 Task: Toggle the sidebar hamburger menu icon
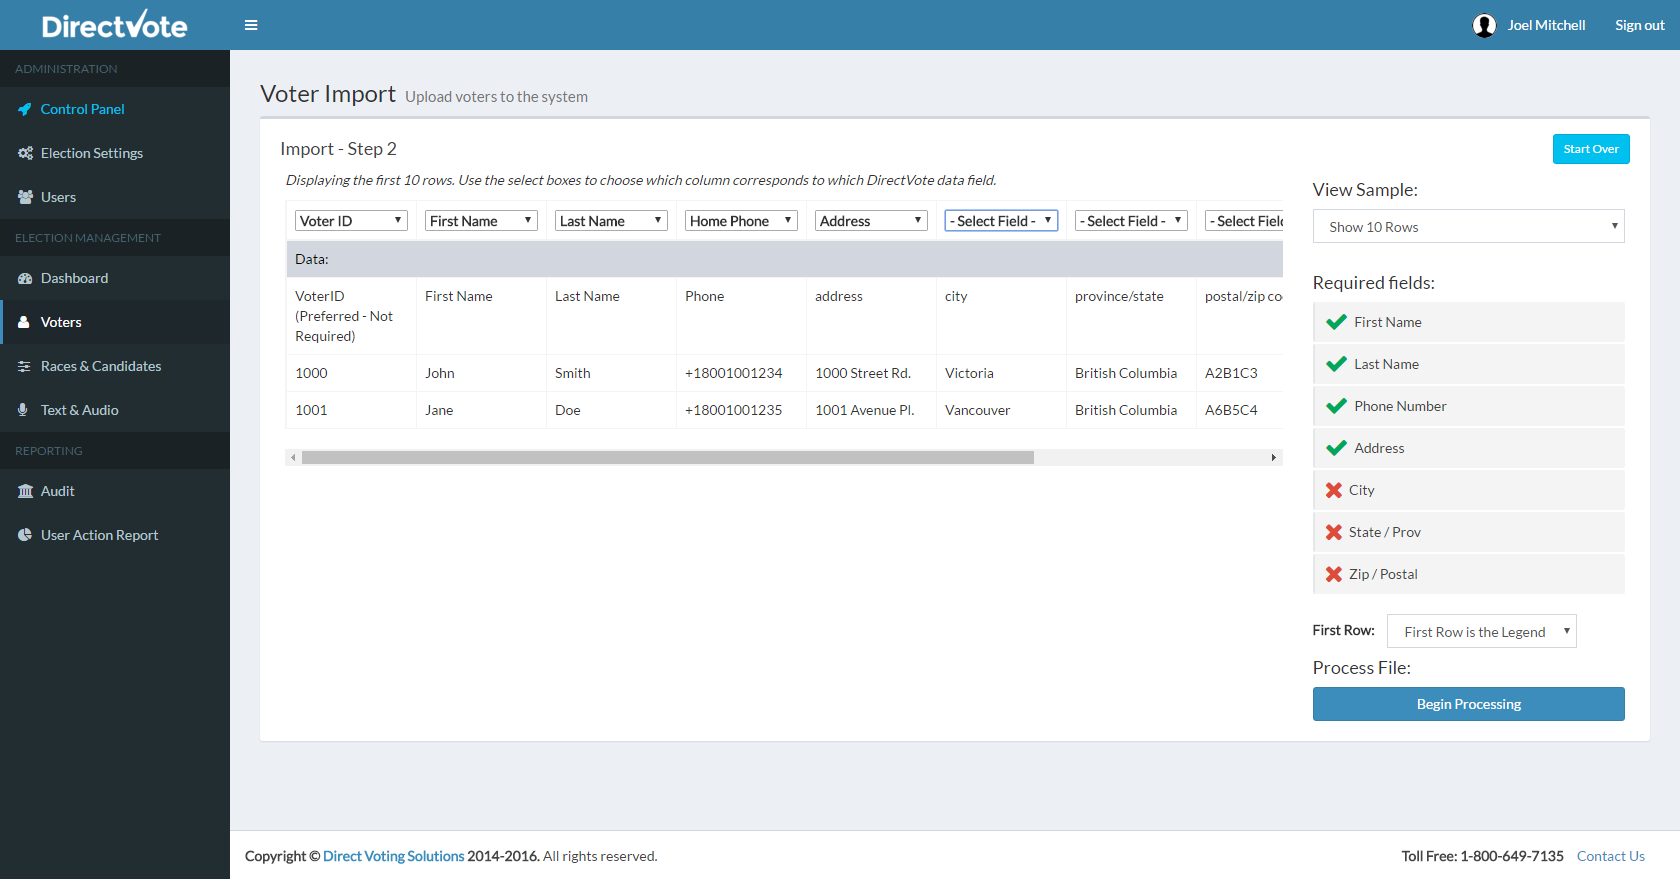[251, 25]
